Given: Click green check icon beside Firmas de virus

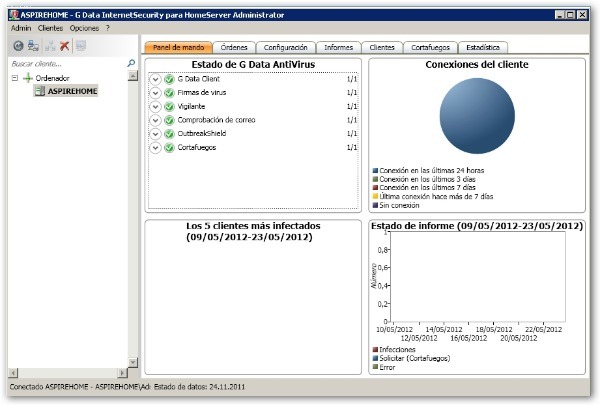Looking at the screenshot, I should click(x=169, y=93).
